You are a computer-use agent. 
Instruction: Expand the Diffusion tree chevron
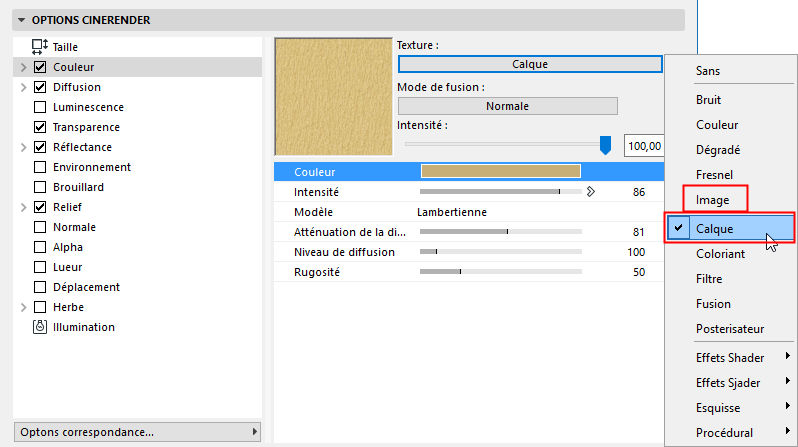(23, 87)
